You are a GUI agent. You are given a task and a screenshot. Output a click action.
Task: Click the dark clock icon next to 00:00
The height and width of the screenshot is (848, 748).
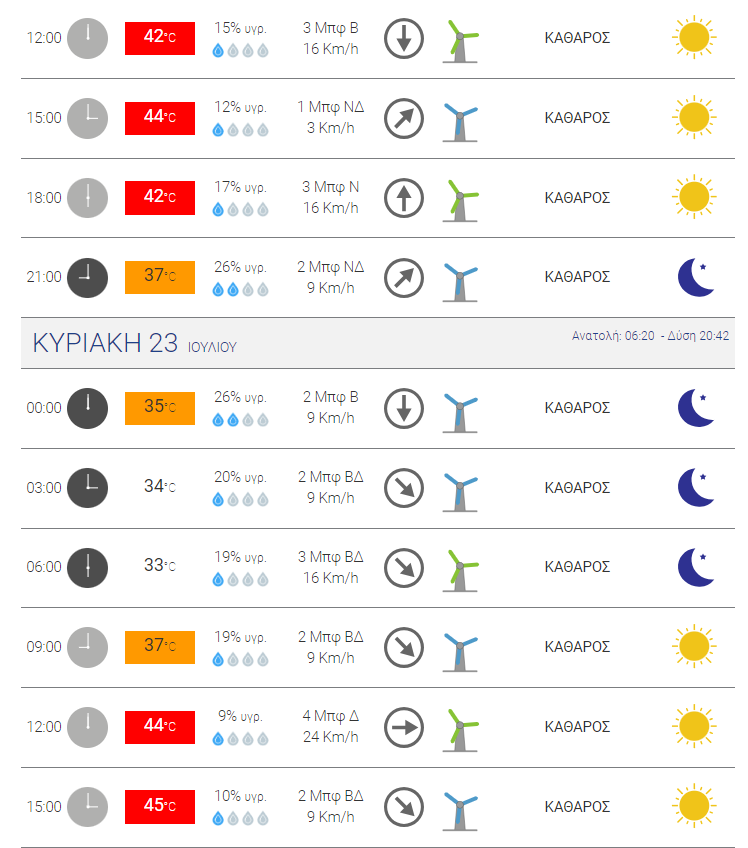pos(87,408)
